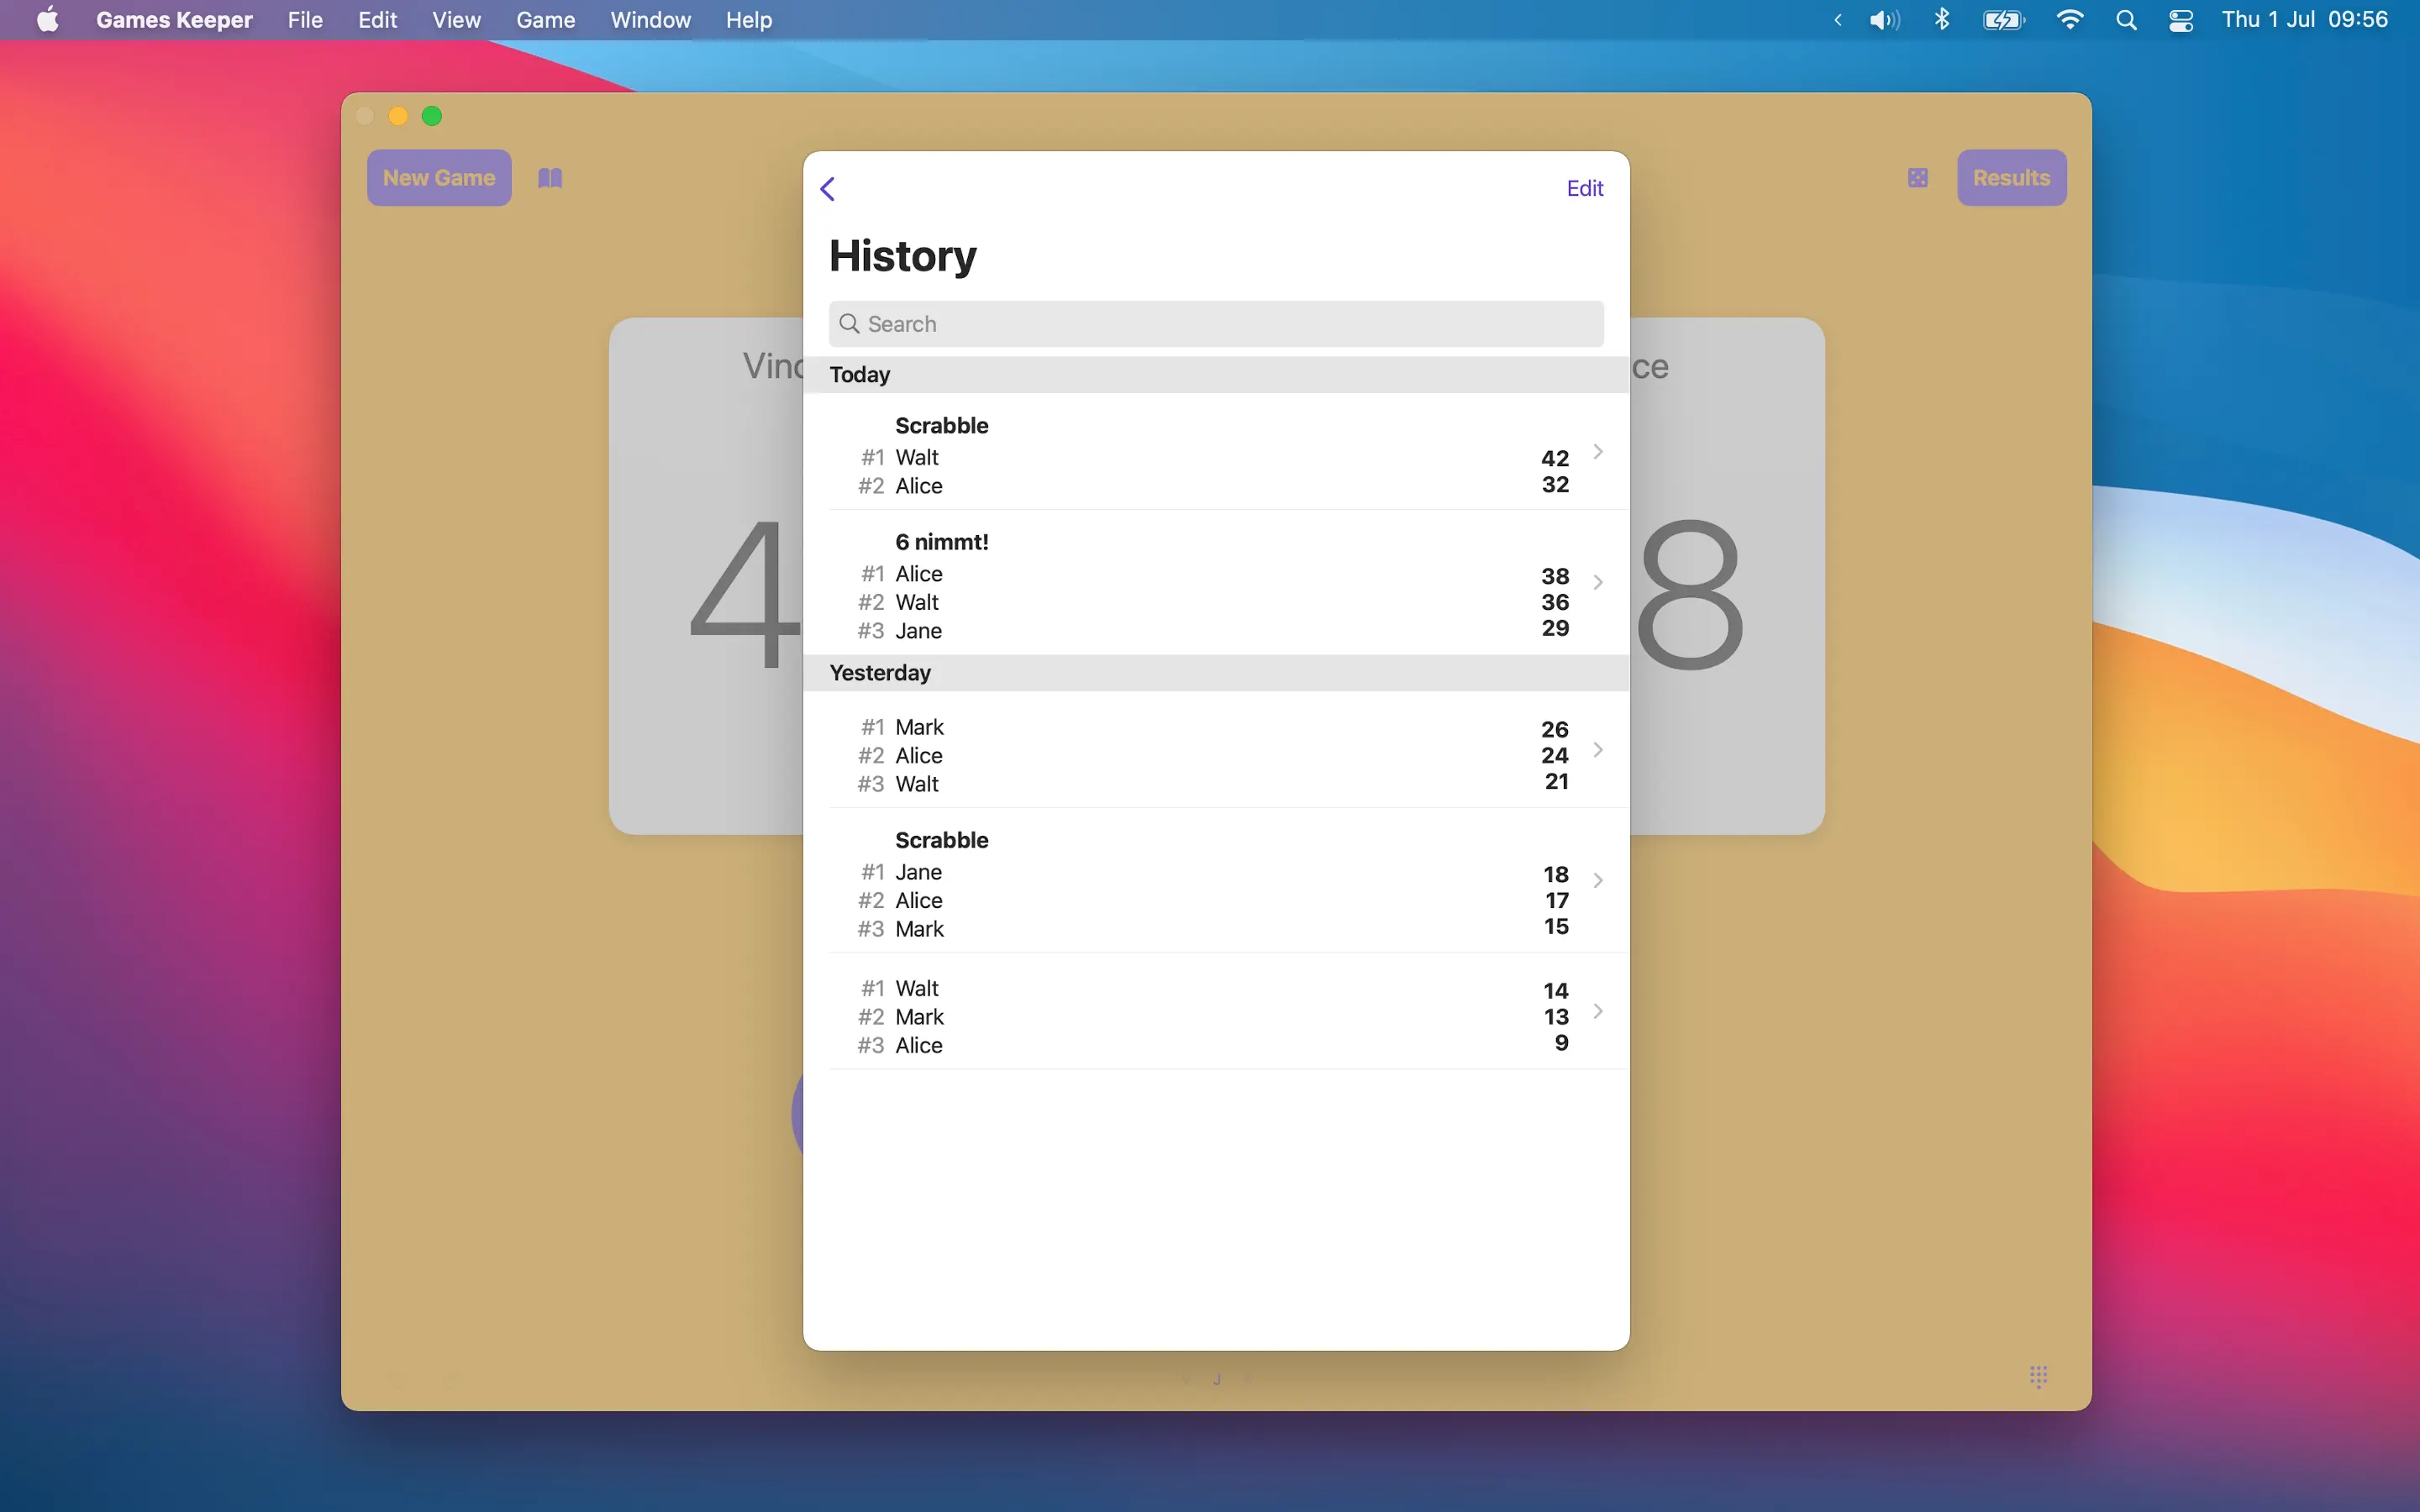Click the dotted grid icon bottom right
The width and height of the screenshot is (2420, 1512).
coord(2038,1376)
